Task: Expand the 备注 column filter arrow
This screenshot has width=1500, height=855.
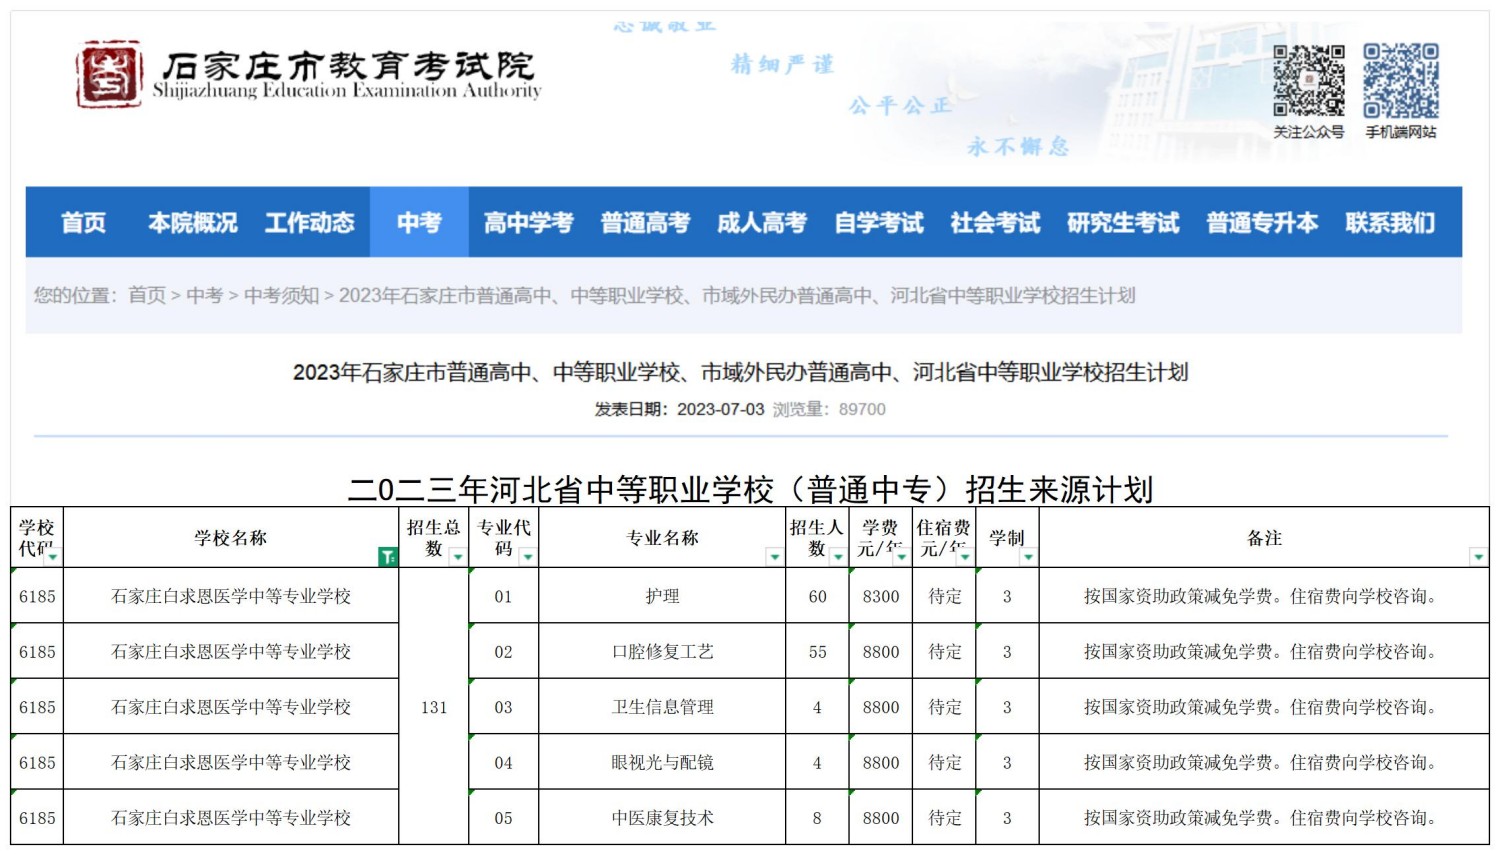Action: [x=1477, y=557]
